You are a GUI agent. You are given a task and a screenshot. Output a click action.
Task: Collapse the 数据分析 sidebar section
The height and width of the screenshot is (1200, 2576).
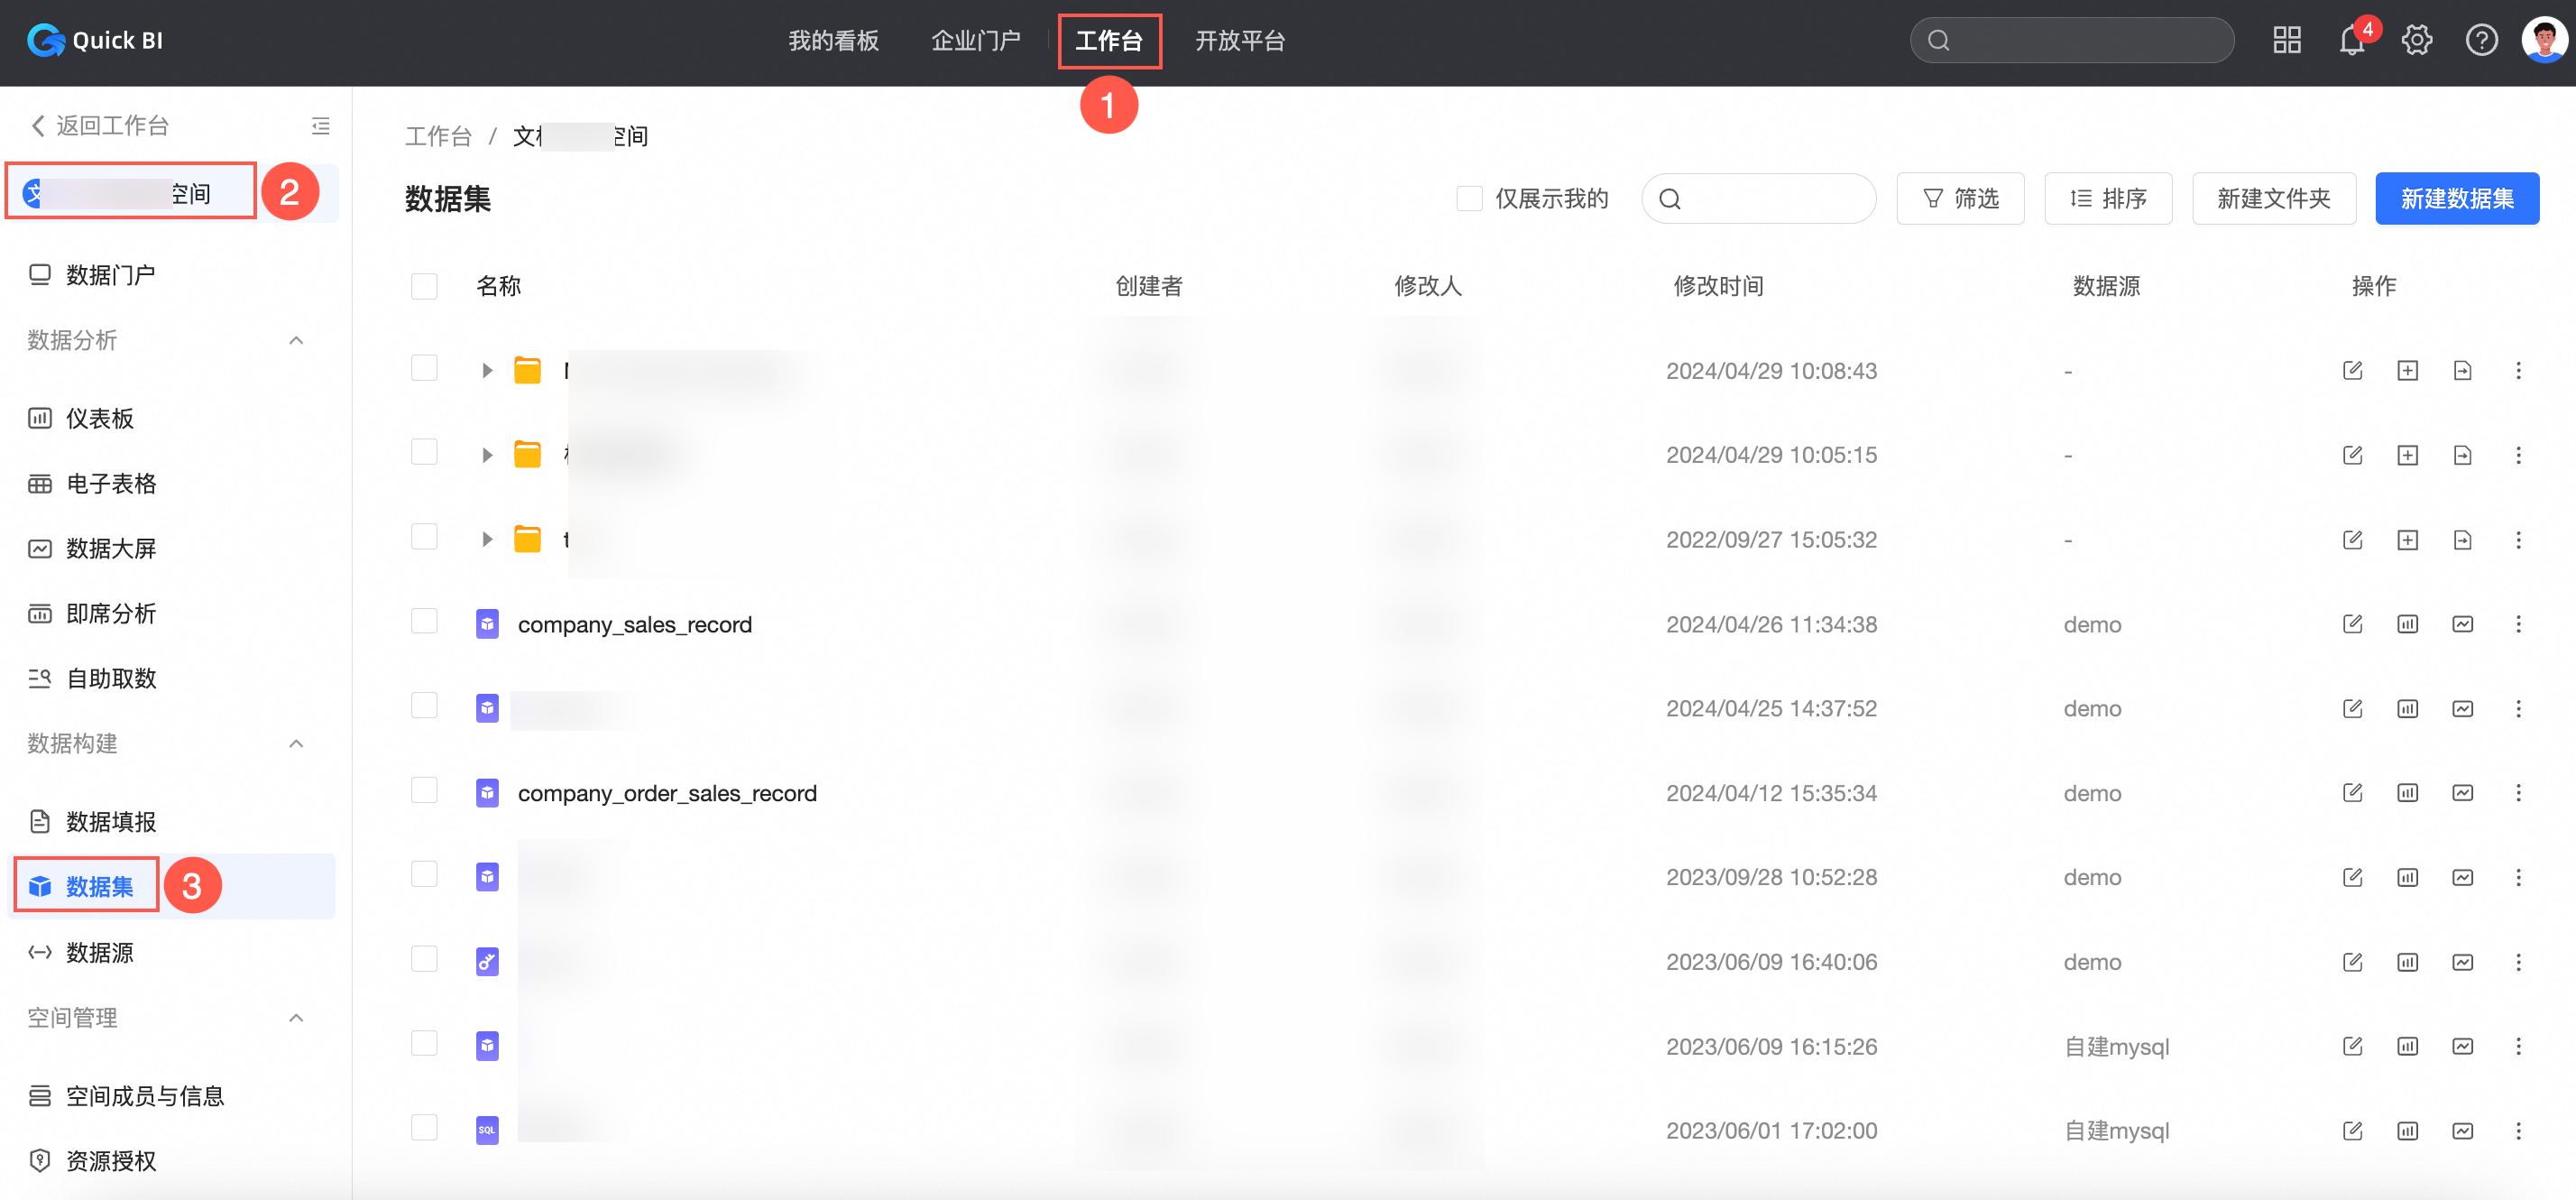tap(296, 341)
